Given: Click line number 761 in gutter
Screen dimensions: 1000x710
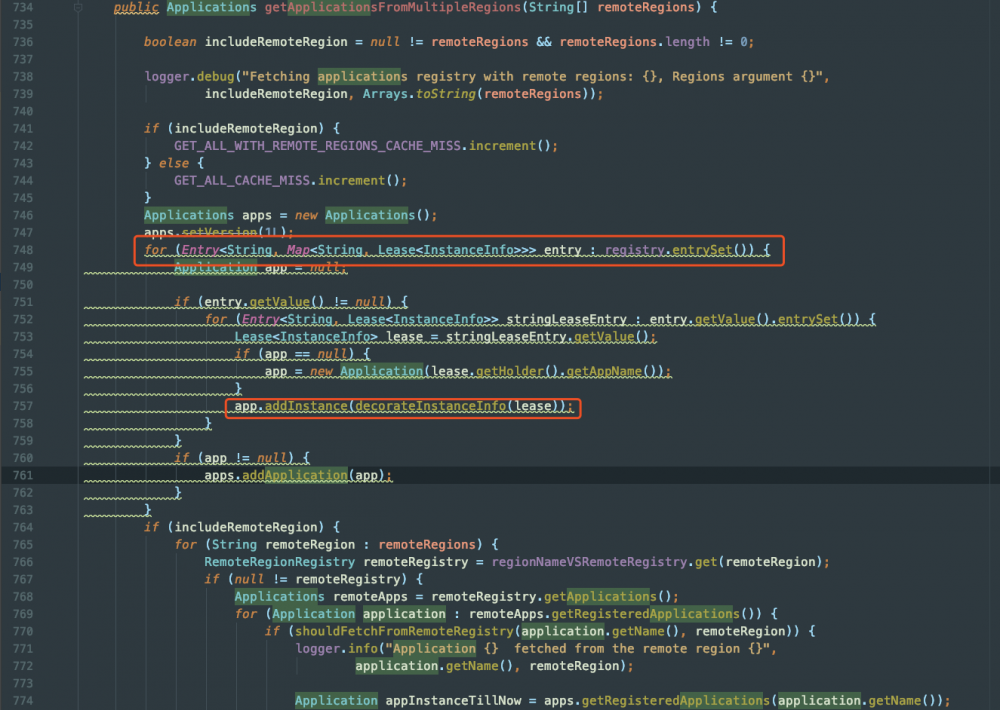Looking at the screenshot, I should click(22, 475).
